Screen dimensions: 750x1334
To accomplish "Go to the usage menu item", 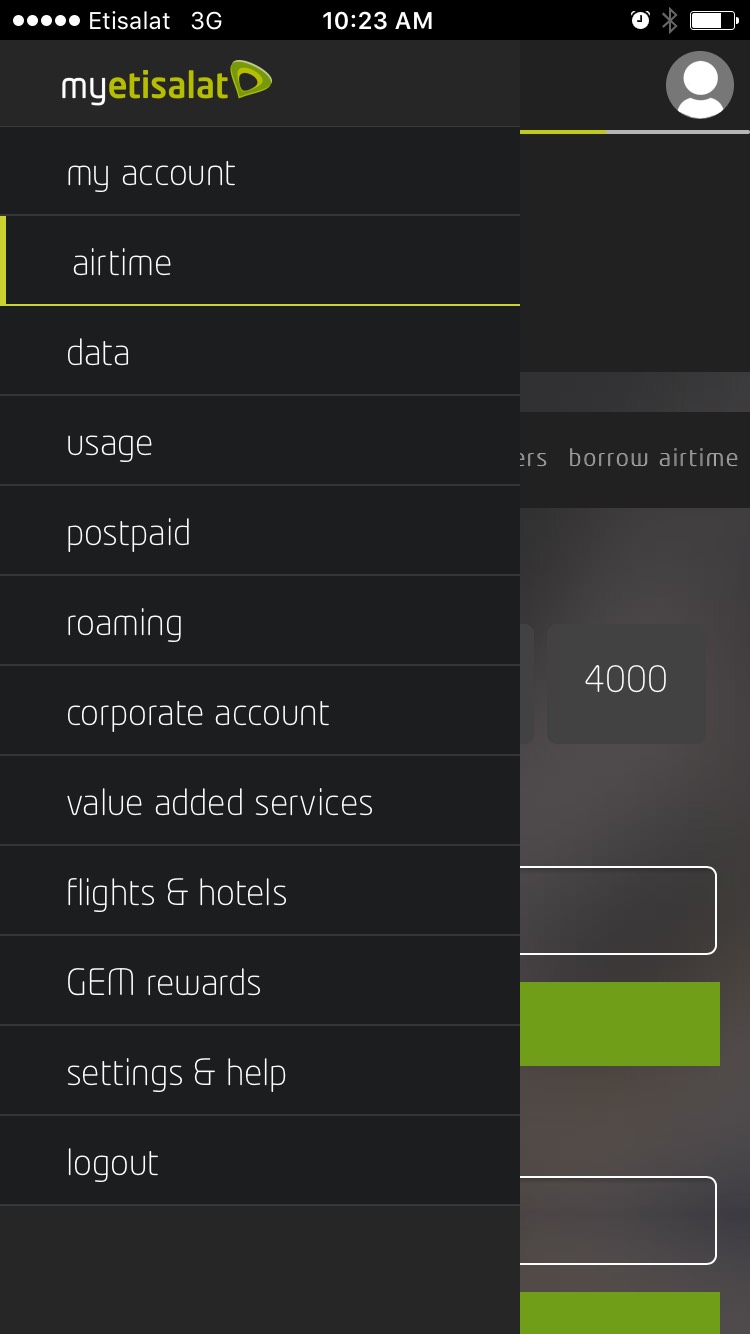I will 260,442.
